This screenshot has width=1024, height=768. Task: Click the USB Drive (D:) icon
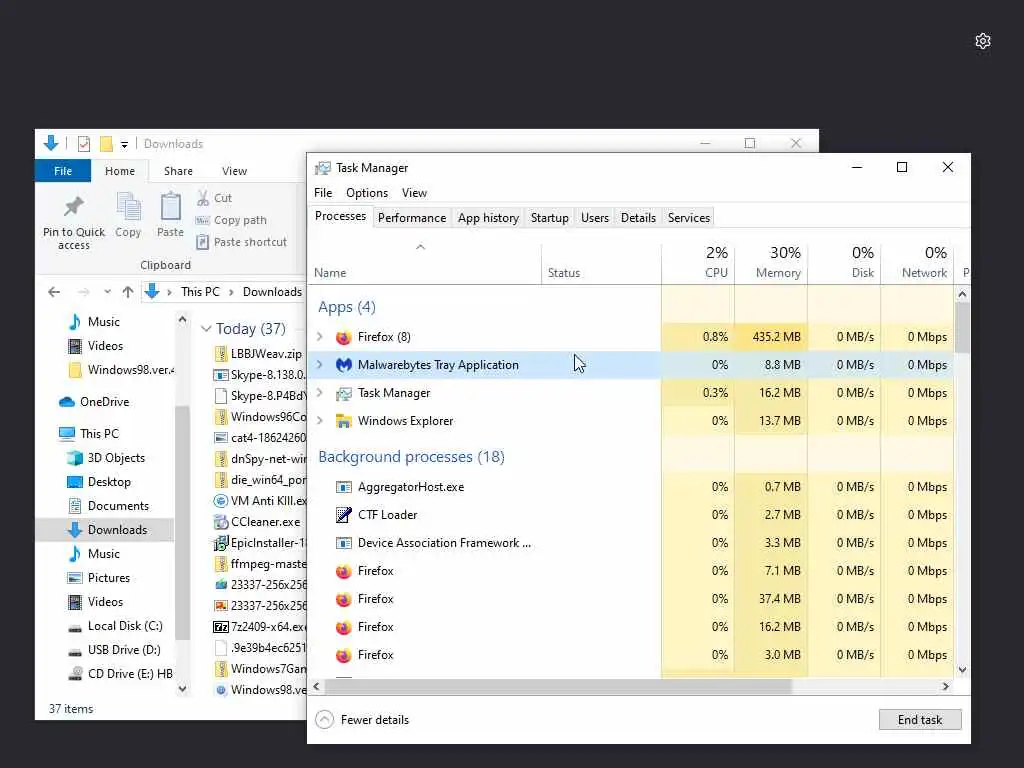75,651
